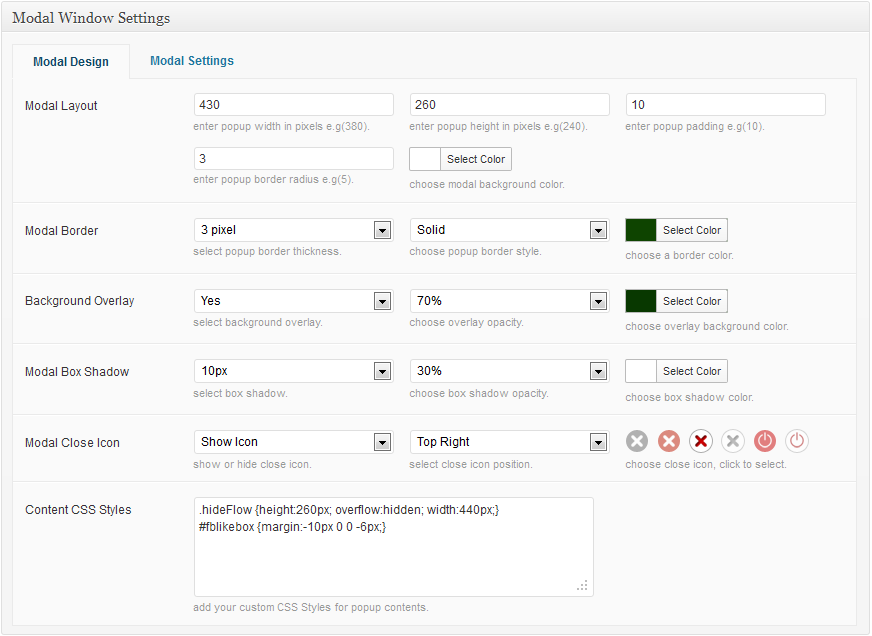Screen dimensions: 872x636
Task: Pick the outlined red power close icon
Action: tap(797, 441)
